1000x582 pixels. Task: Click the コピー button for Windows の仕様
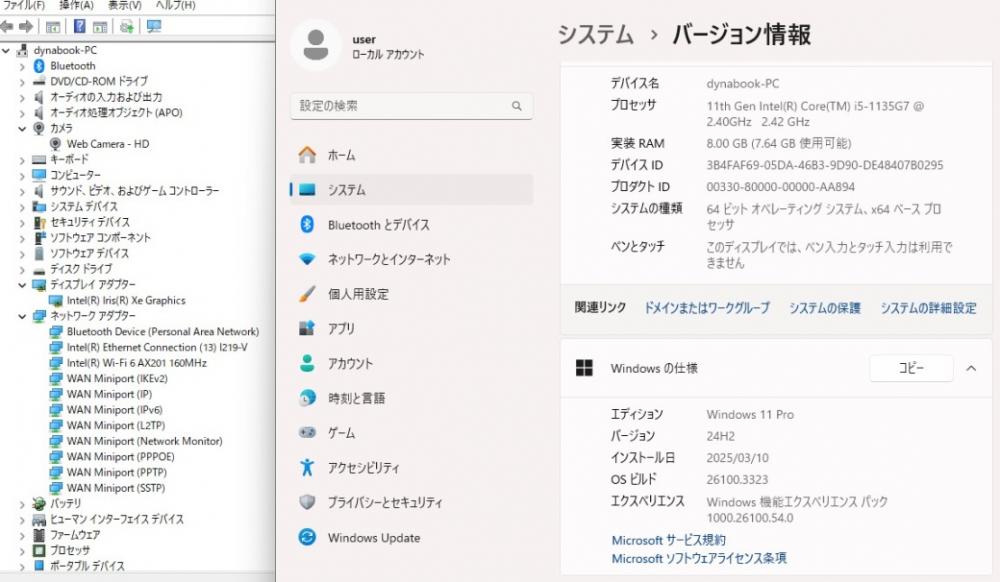point(911,368)
